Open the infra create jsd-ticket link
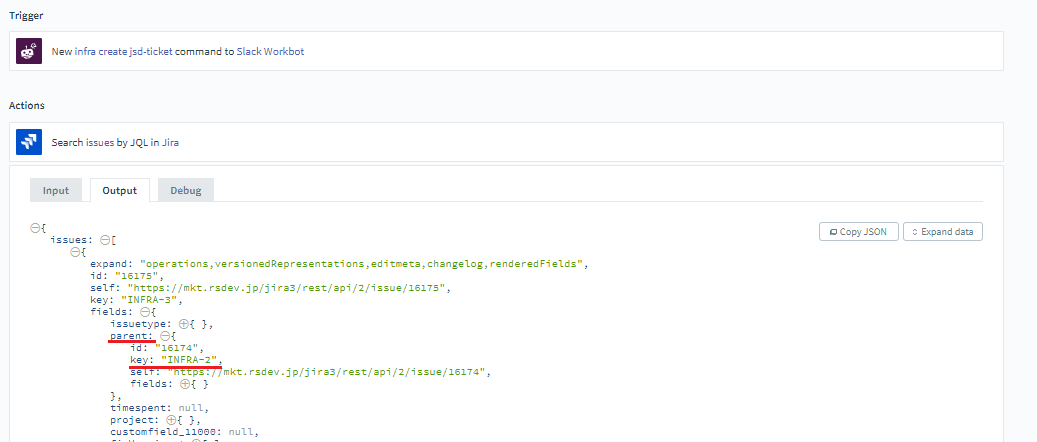 [124, 51]
